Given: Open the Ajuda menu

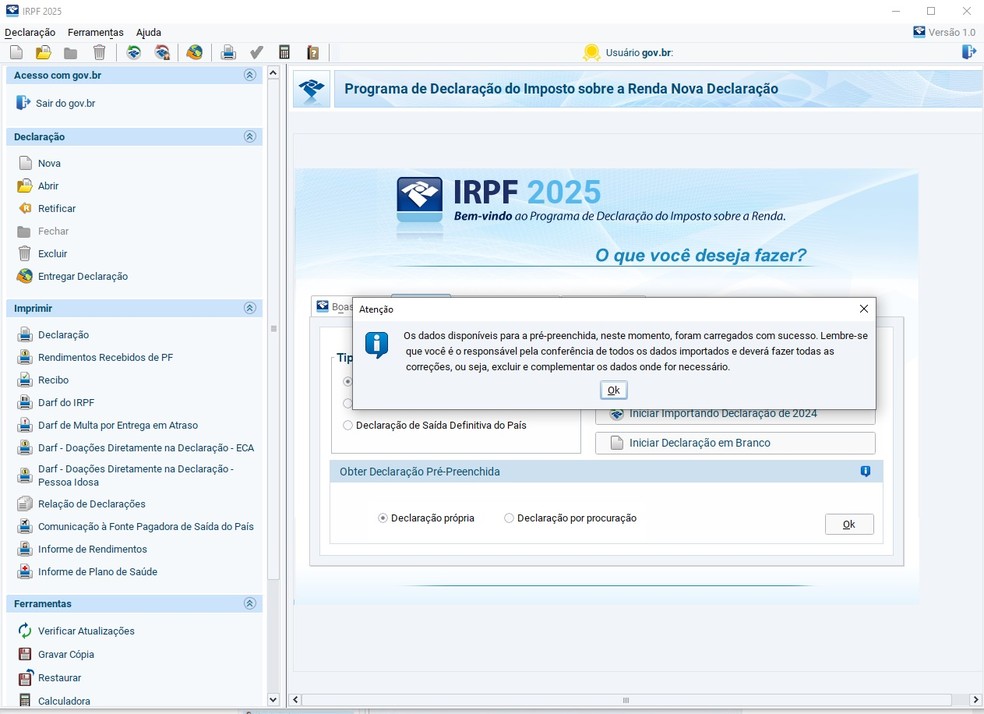Looking at the screenshot, I should [149, 33].
